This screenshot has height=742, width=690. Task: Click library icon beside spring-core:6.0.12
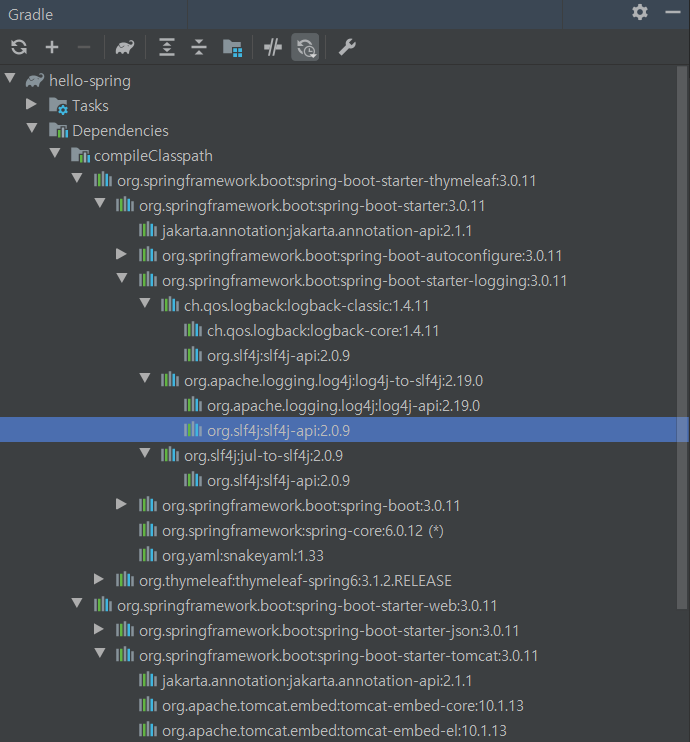click(x=148, y=530)
